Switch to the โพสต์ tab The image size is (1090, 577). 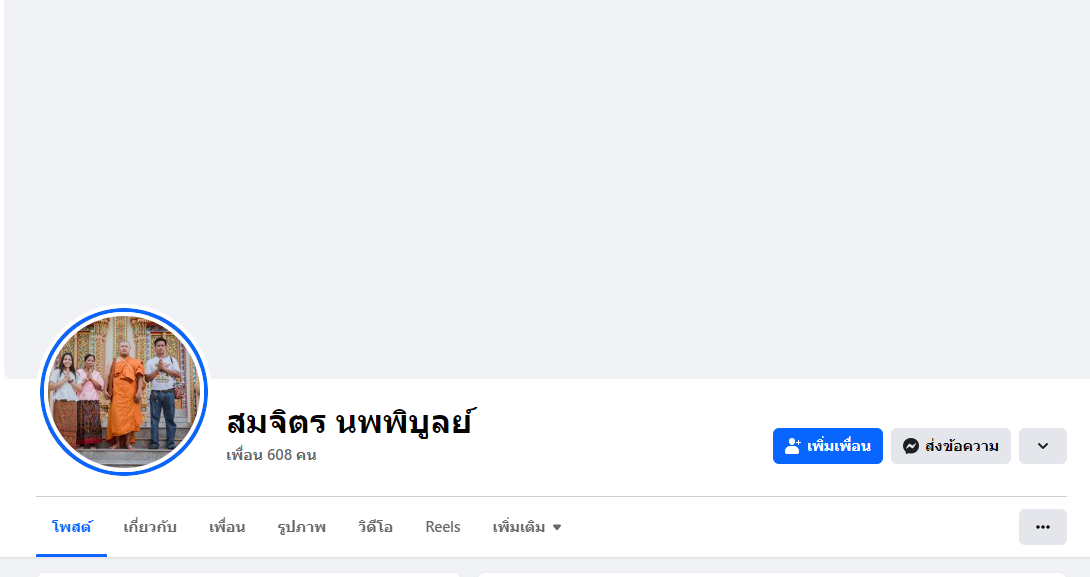point(71,527)
